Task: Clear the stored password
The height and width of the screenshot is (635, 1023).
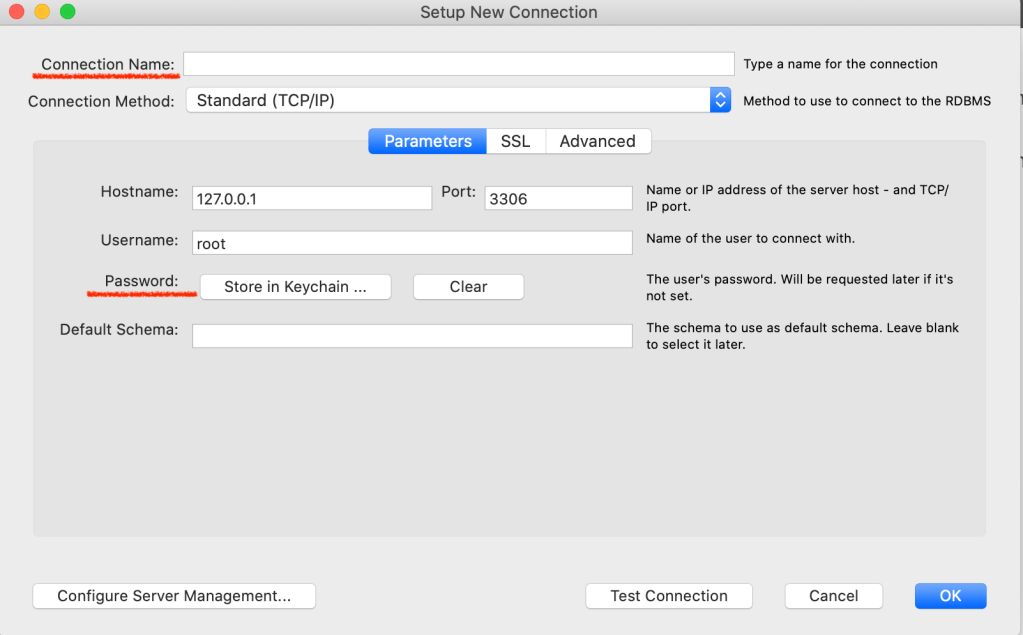Action: coord(468,287)
